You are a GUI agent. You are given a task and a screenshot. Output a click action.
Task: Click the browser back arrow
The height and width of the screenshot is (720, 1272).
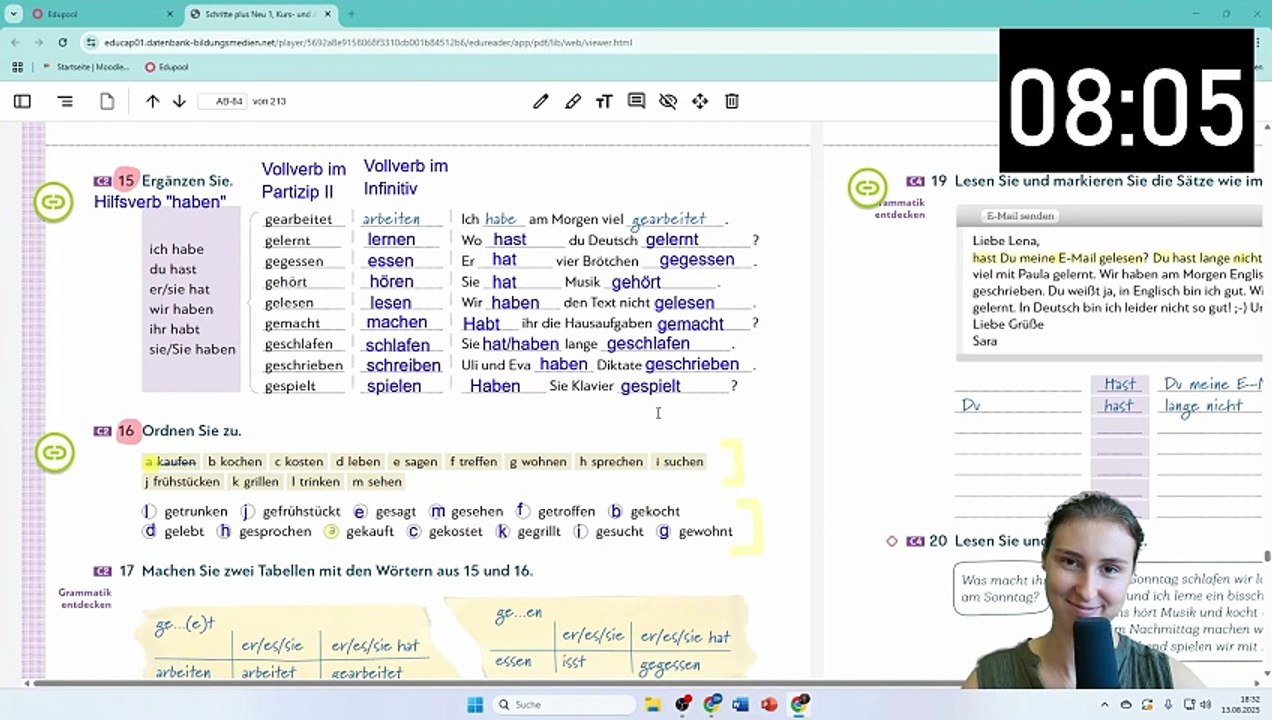15,43
